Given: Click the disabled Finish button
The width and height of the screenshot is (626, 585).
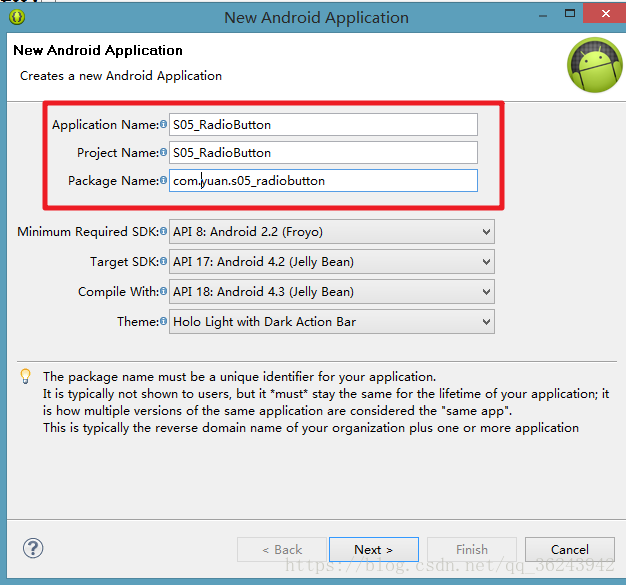Looking at the screenshot, I should [472, 549].
